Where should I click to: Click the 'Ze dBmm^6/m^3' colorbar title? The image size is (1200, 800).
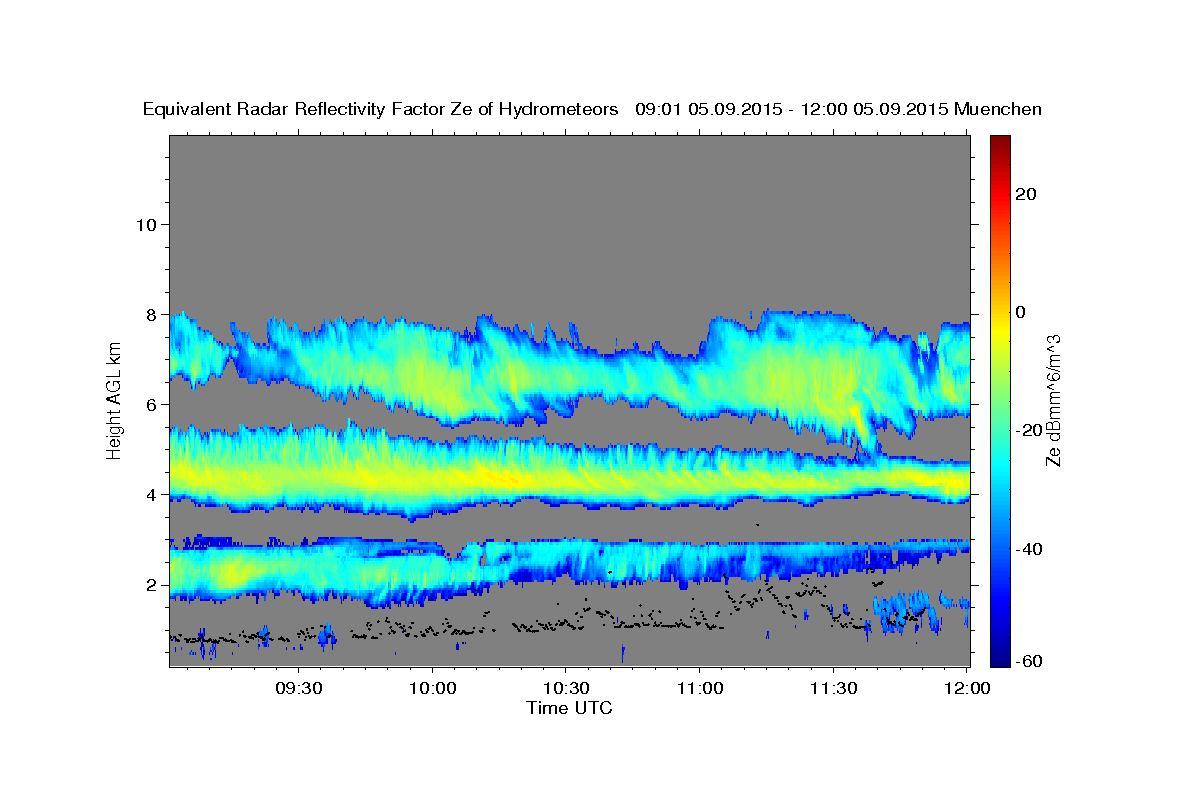1053,400
